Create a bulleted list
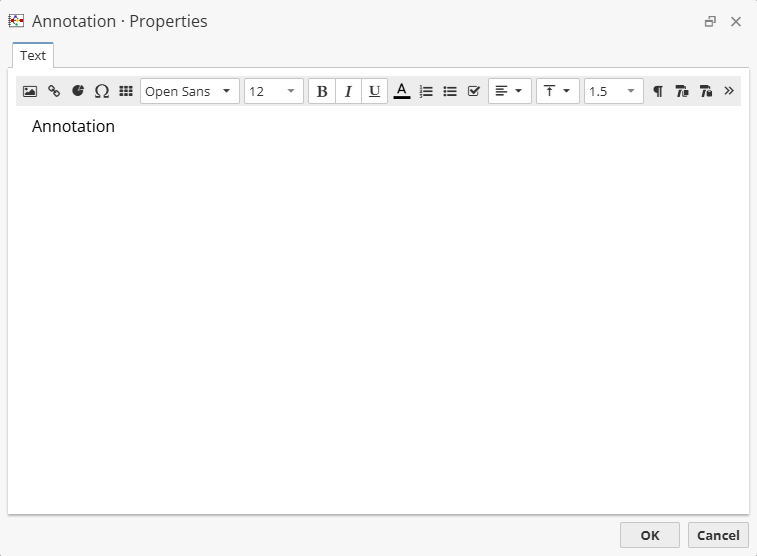The height and width of the screenshot is (556, 757). pyautogui.click(x=450, y=91)
